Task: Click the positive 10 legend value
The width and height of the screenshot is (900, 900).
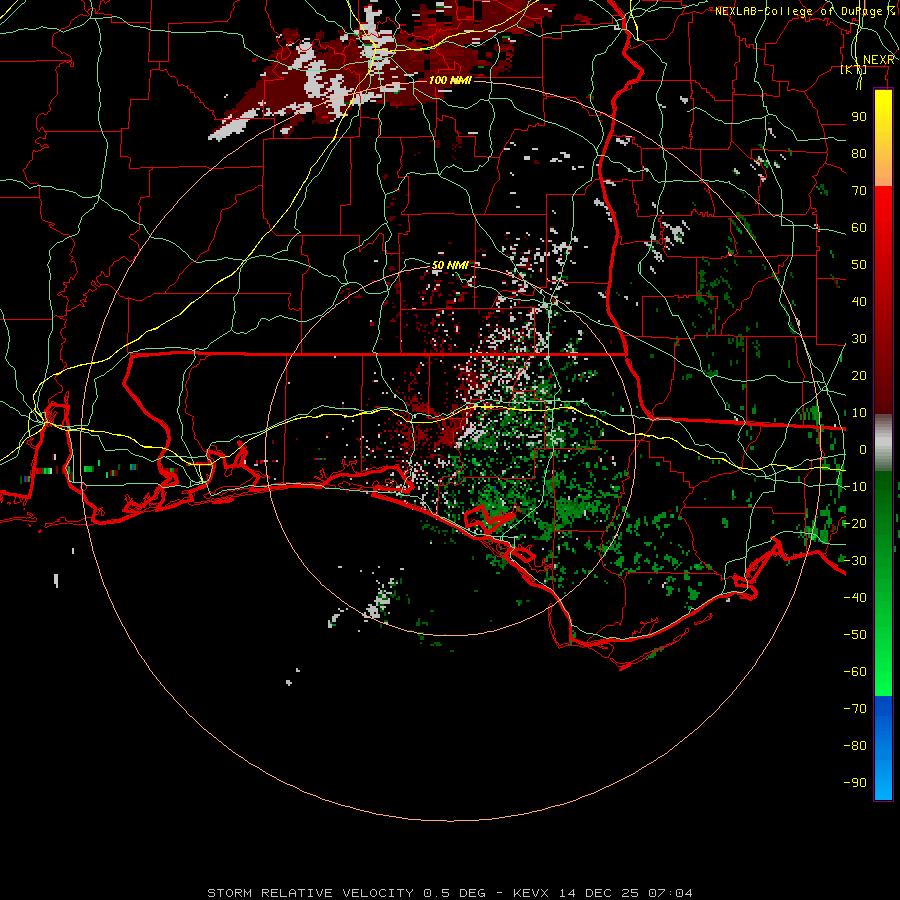Action: (x=859, y=413)
